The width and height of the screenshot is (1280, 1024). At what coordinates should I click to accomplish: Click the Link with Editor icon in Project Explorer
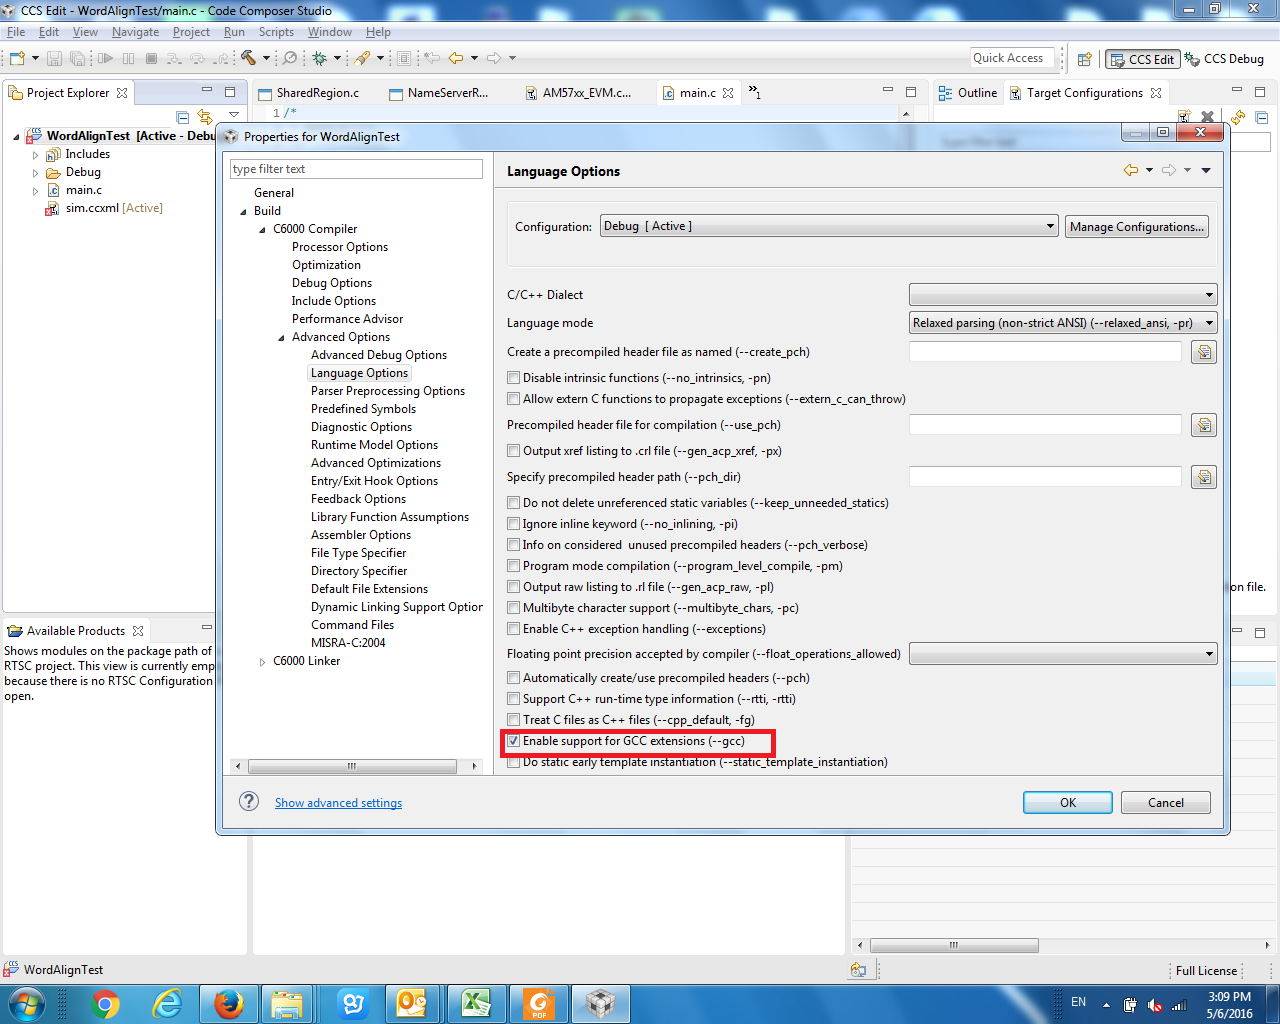pos(204,116)
